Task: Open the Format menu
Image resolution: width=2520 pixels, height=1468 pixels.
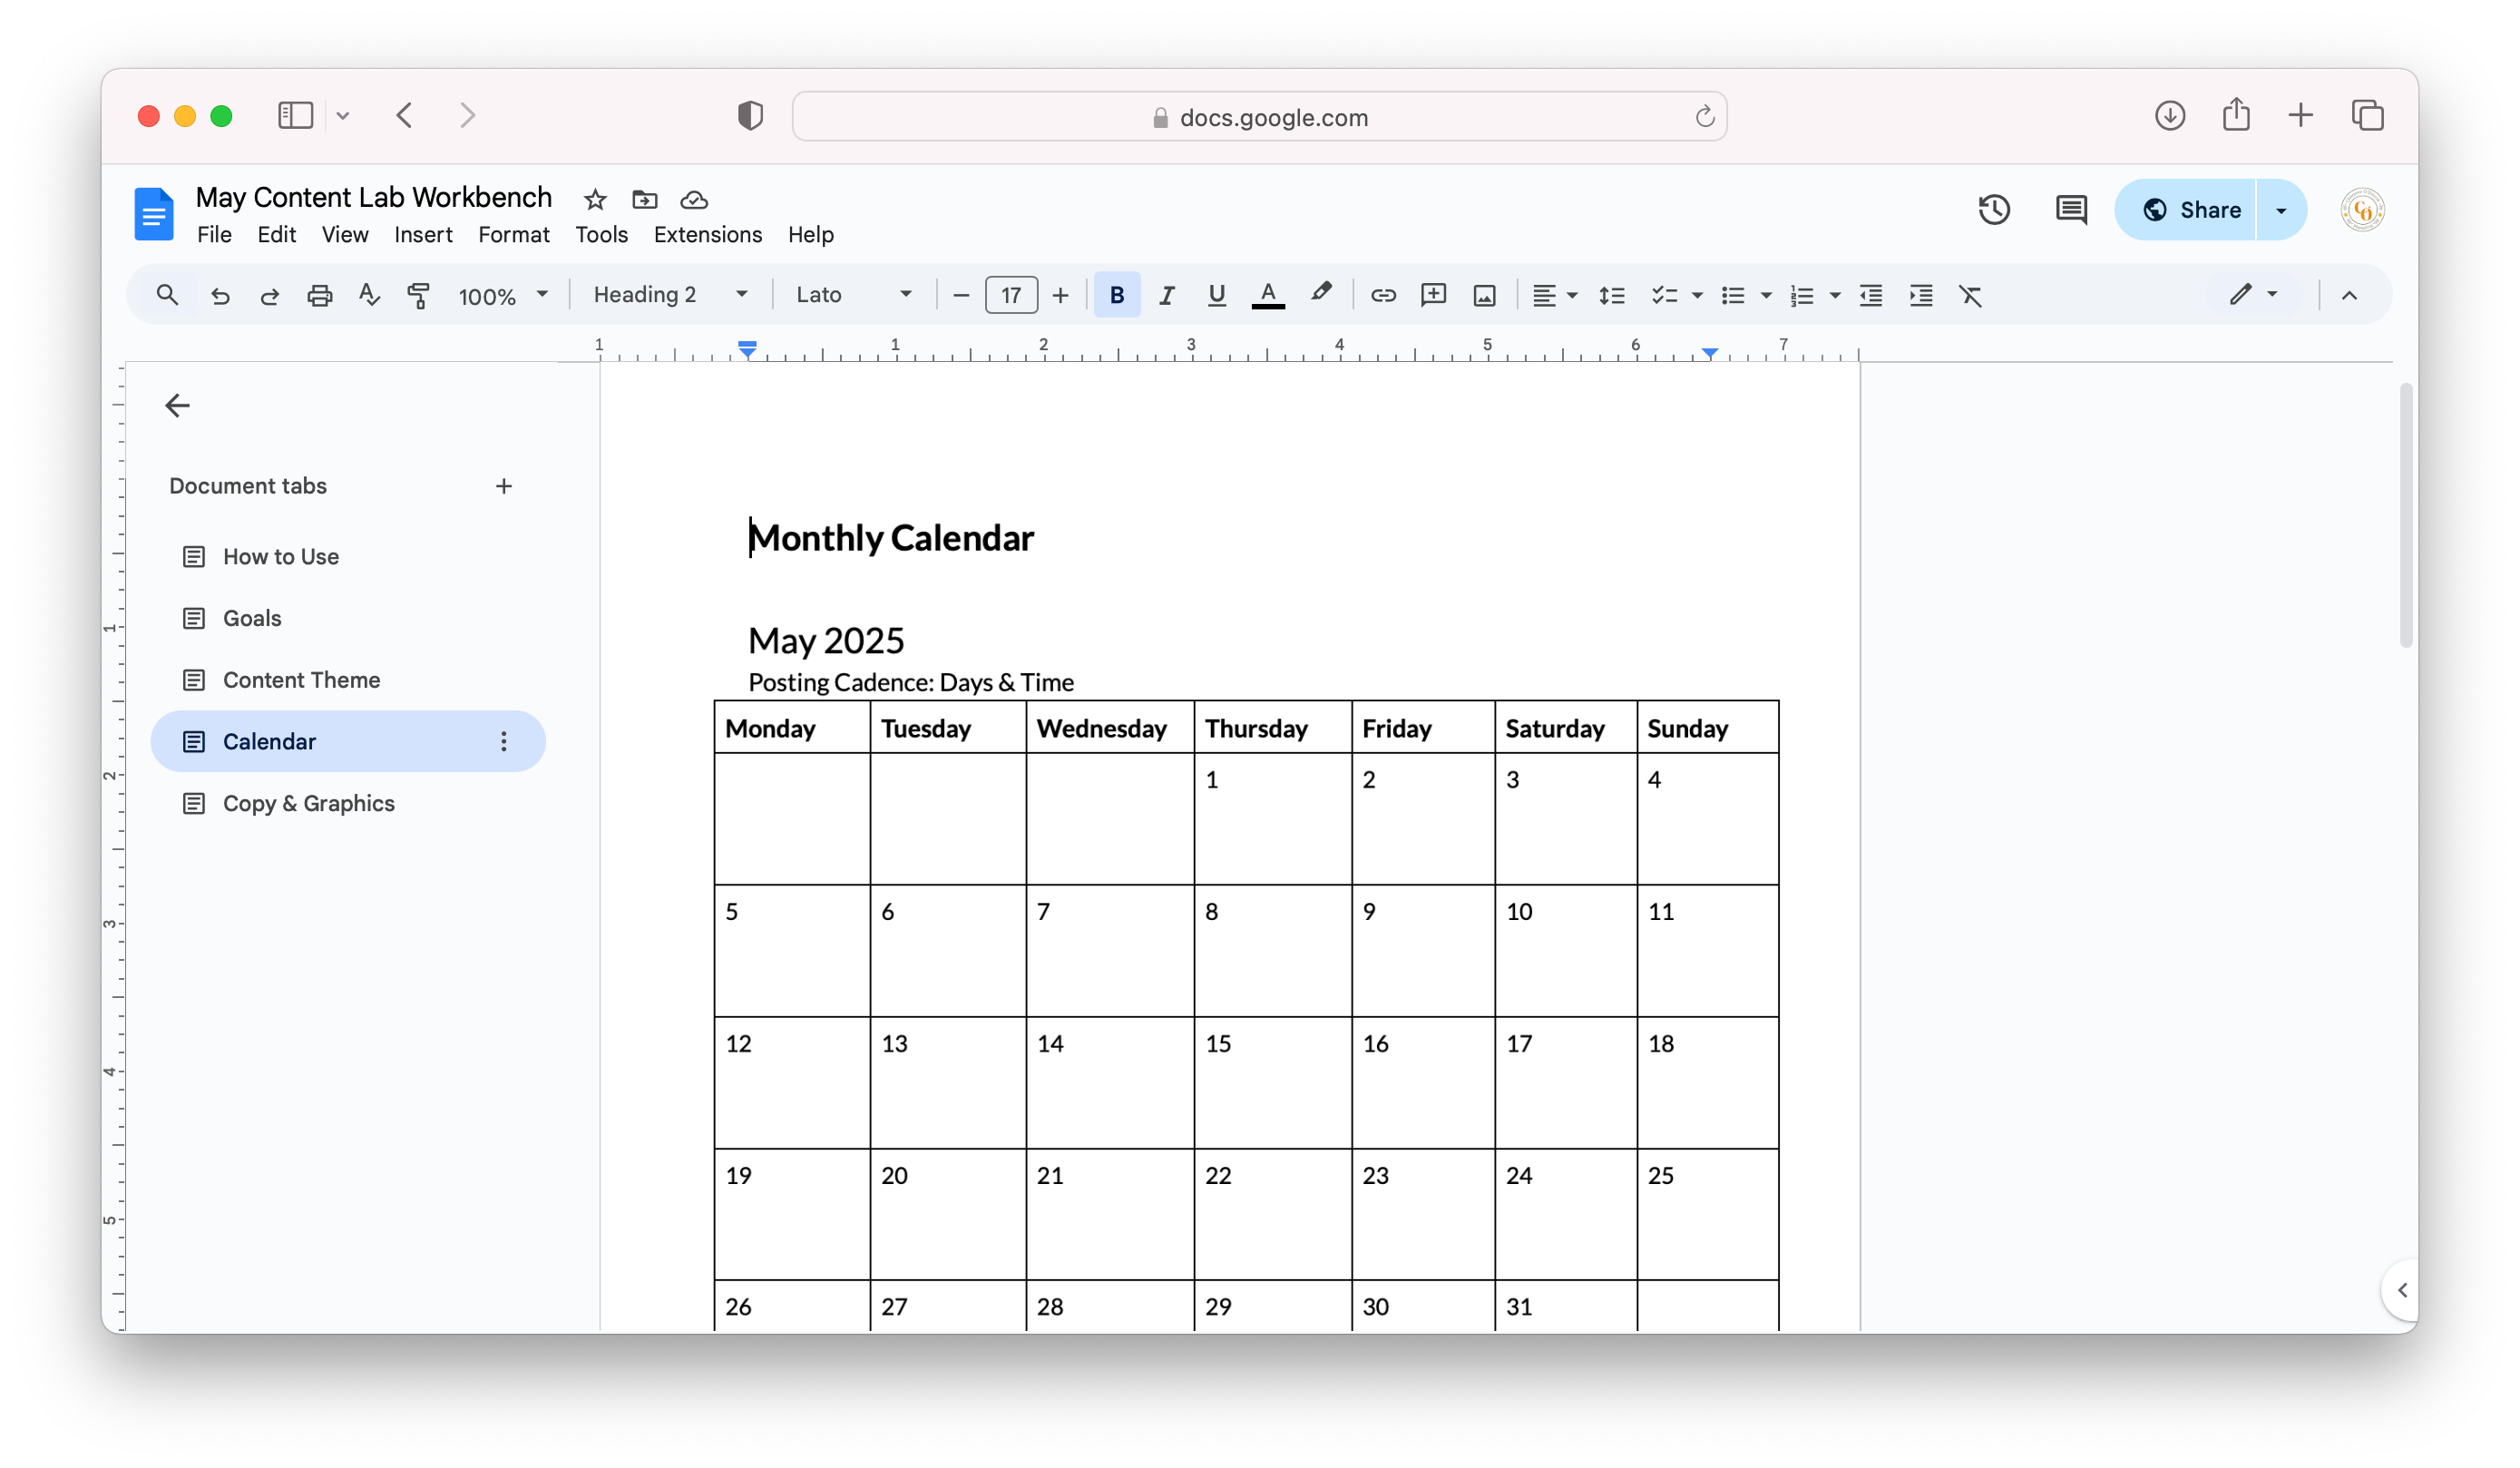Action: 513,235
